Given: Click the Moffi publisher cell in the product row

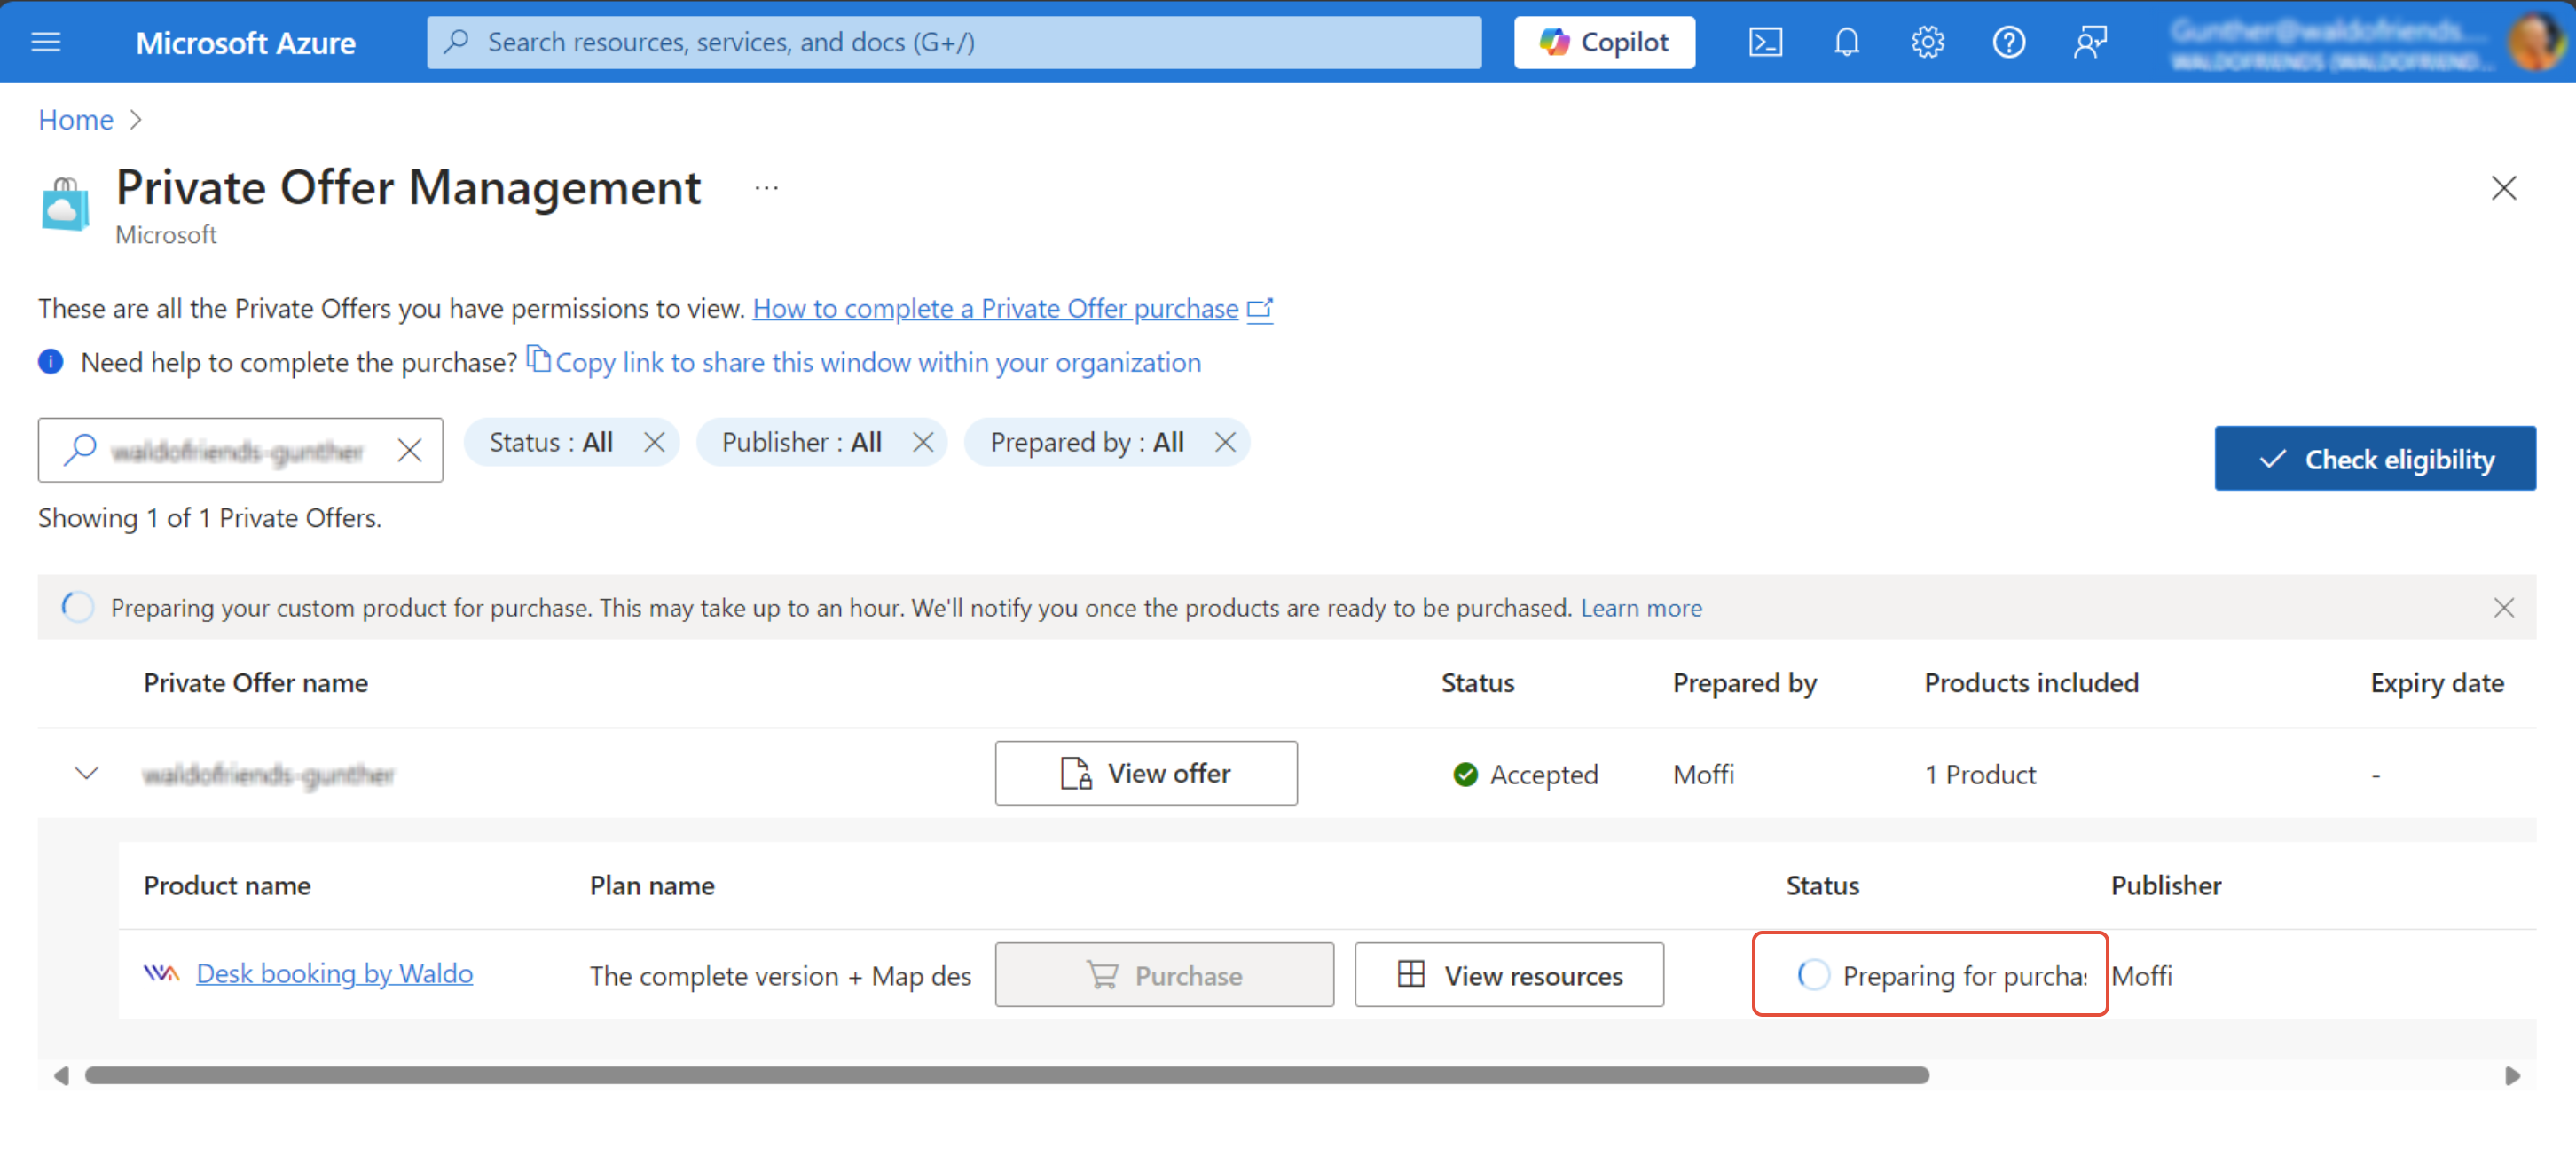Looking at the screenshot, I should click(2141, 975).
